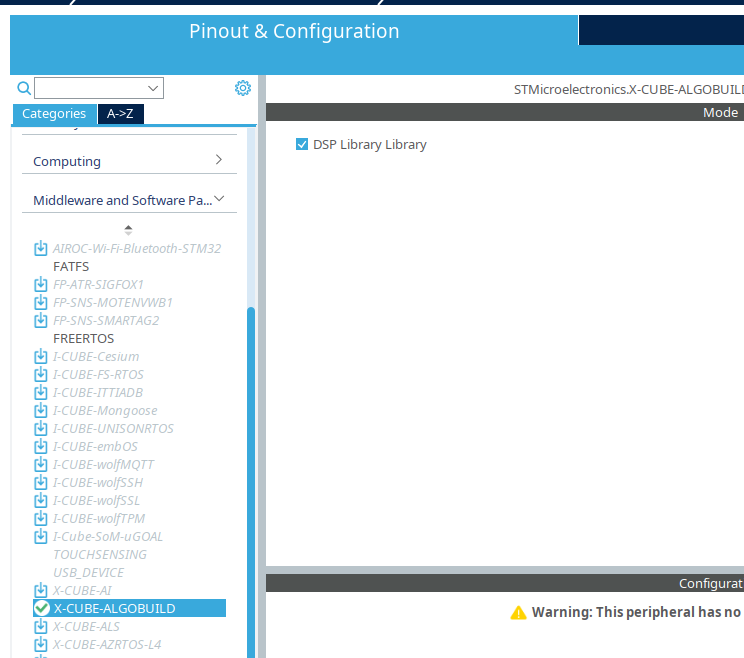Click the sort arrows above the middleware list
Viewport: 744px width, 658px height.
[128, 230]
